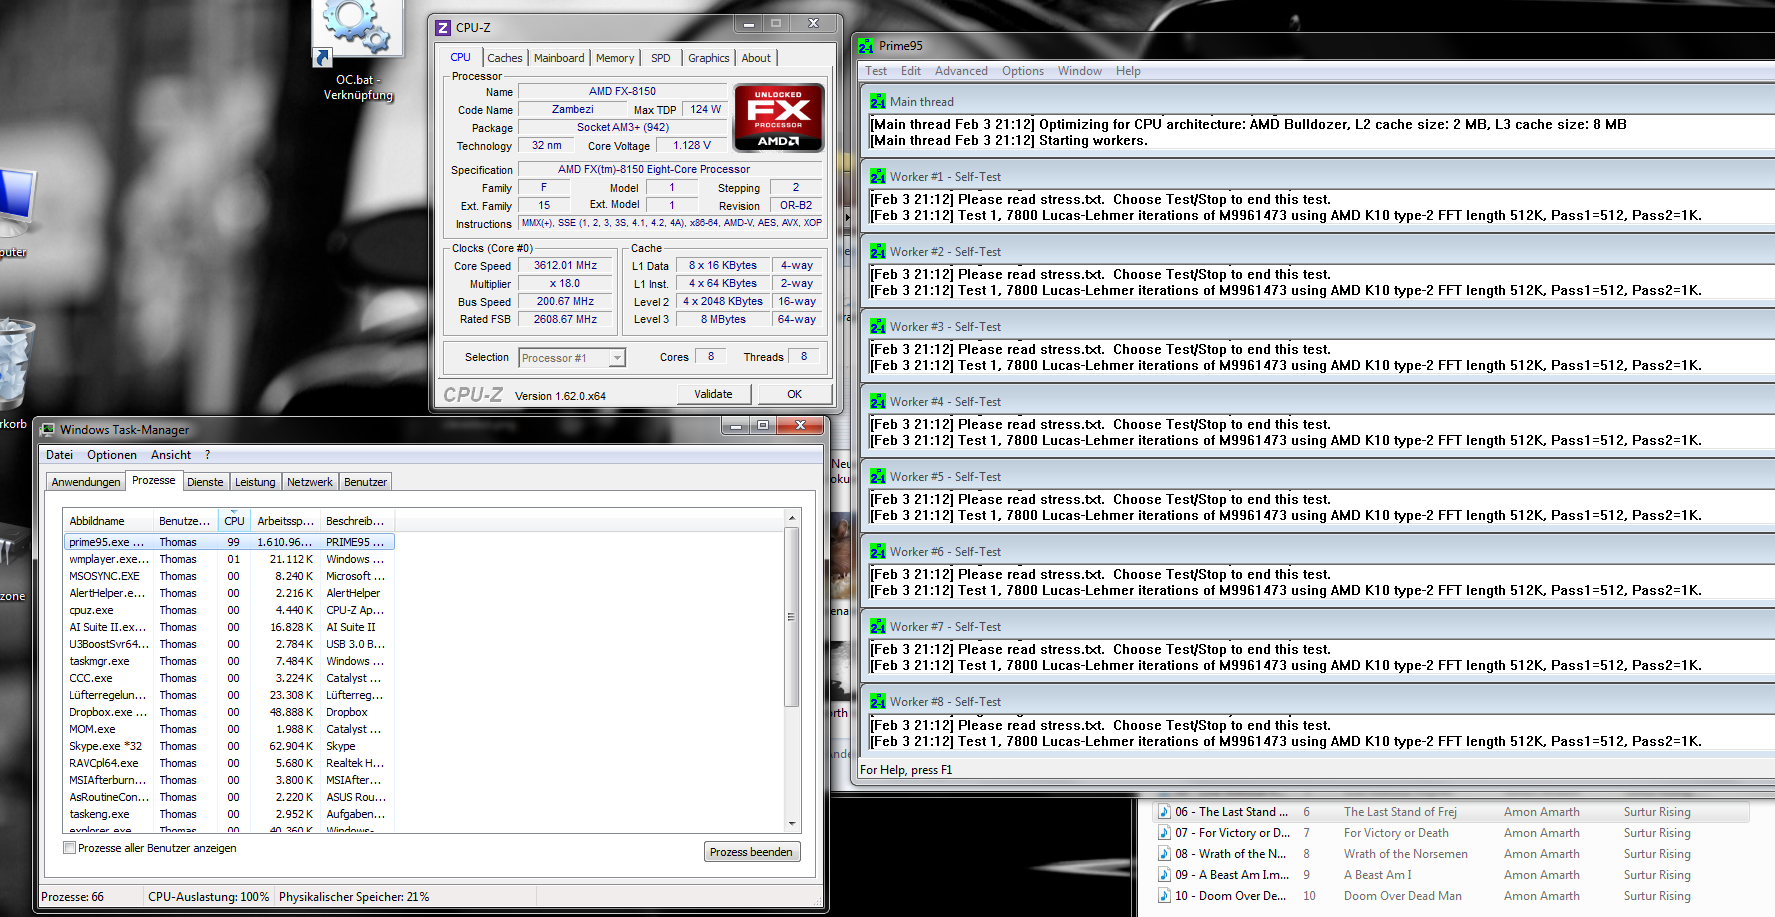This screenshot has height=917, width=1775.
Task: Click the process list scroll-up arrow
Action: (x=792, y=518)
